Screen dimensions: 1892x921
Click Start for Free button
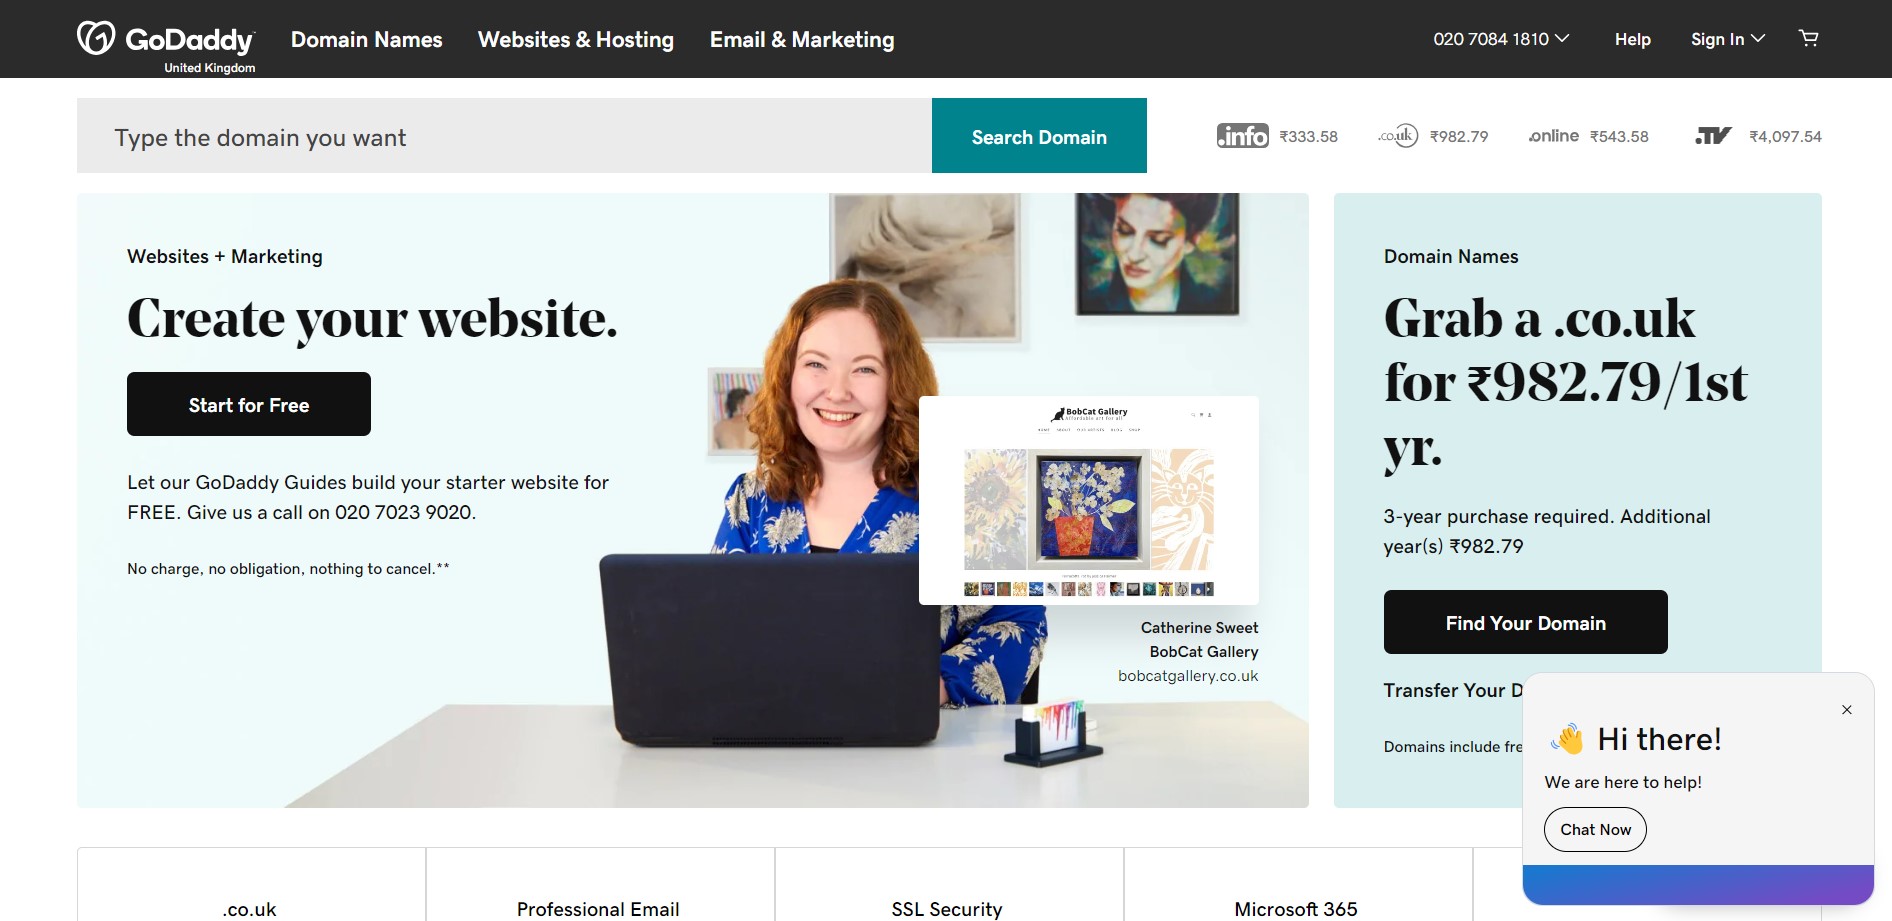[x=249, y=404]
